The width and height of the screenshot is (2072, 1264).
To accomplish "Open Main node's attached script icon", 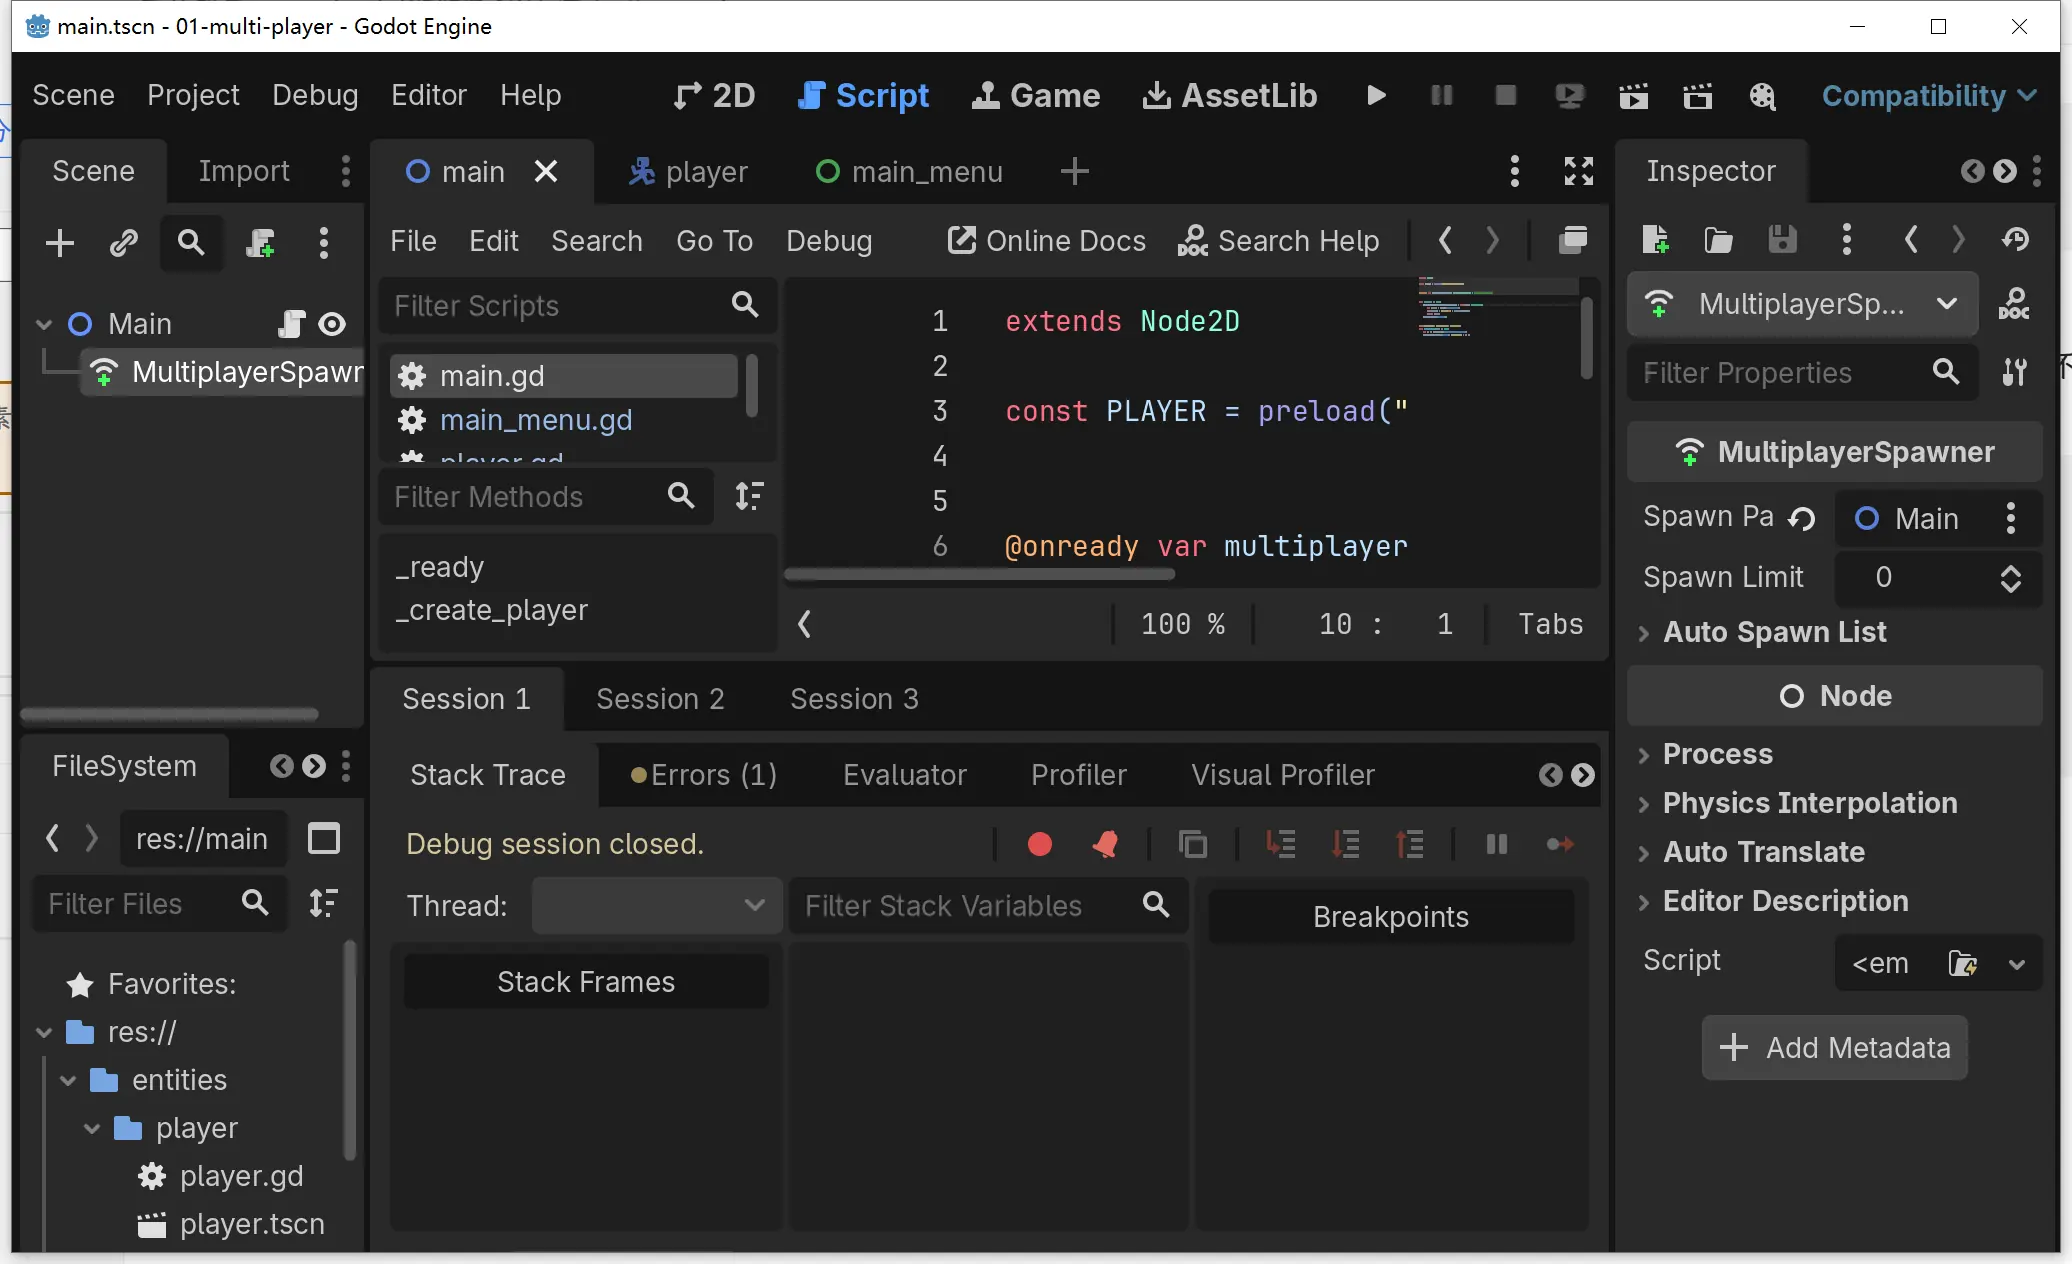I will click(x=290, y=324).
